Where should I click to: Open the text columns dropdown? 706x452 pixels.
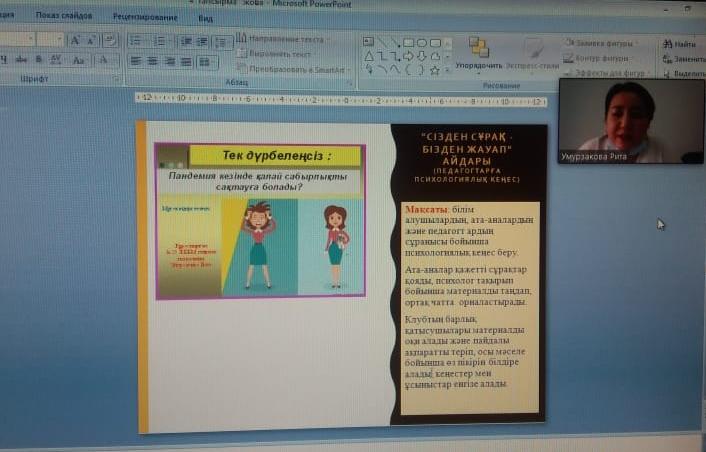(x=207, y=62)
